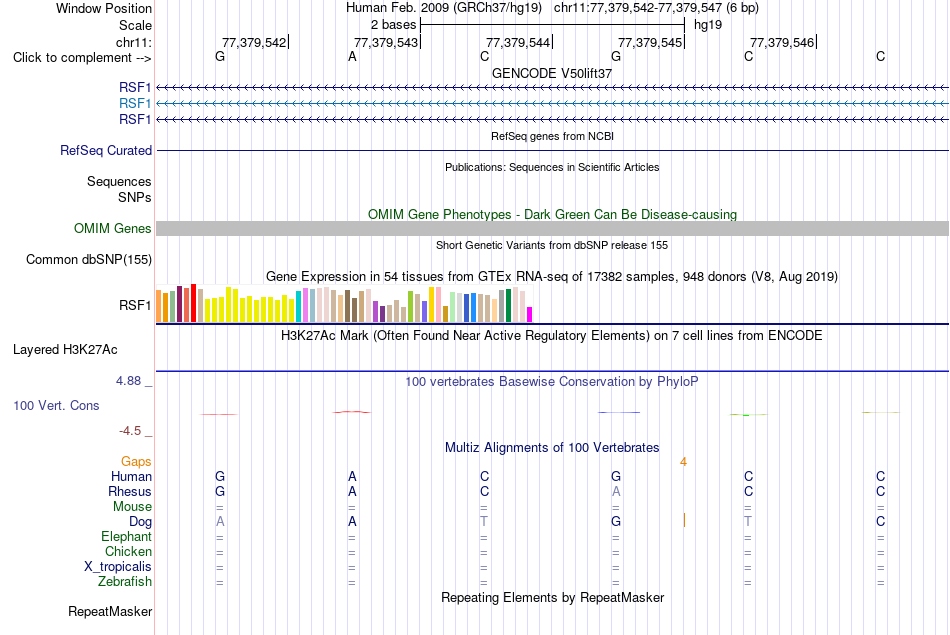Click the magenta last bar in GTEx chart

tap(530, 314)
